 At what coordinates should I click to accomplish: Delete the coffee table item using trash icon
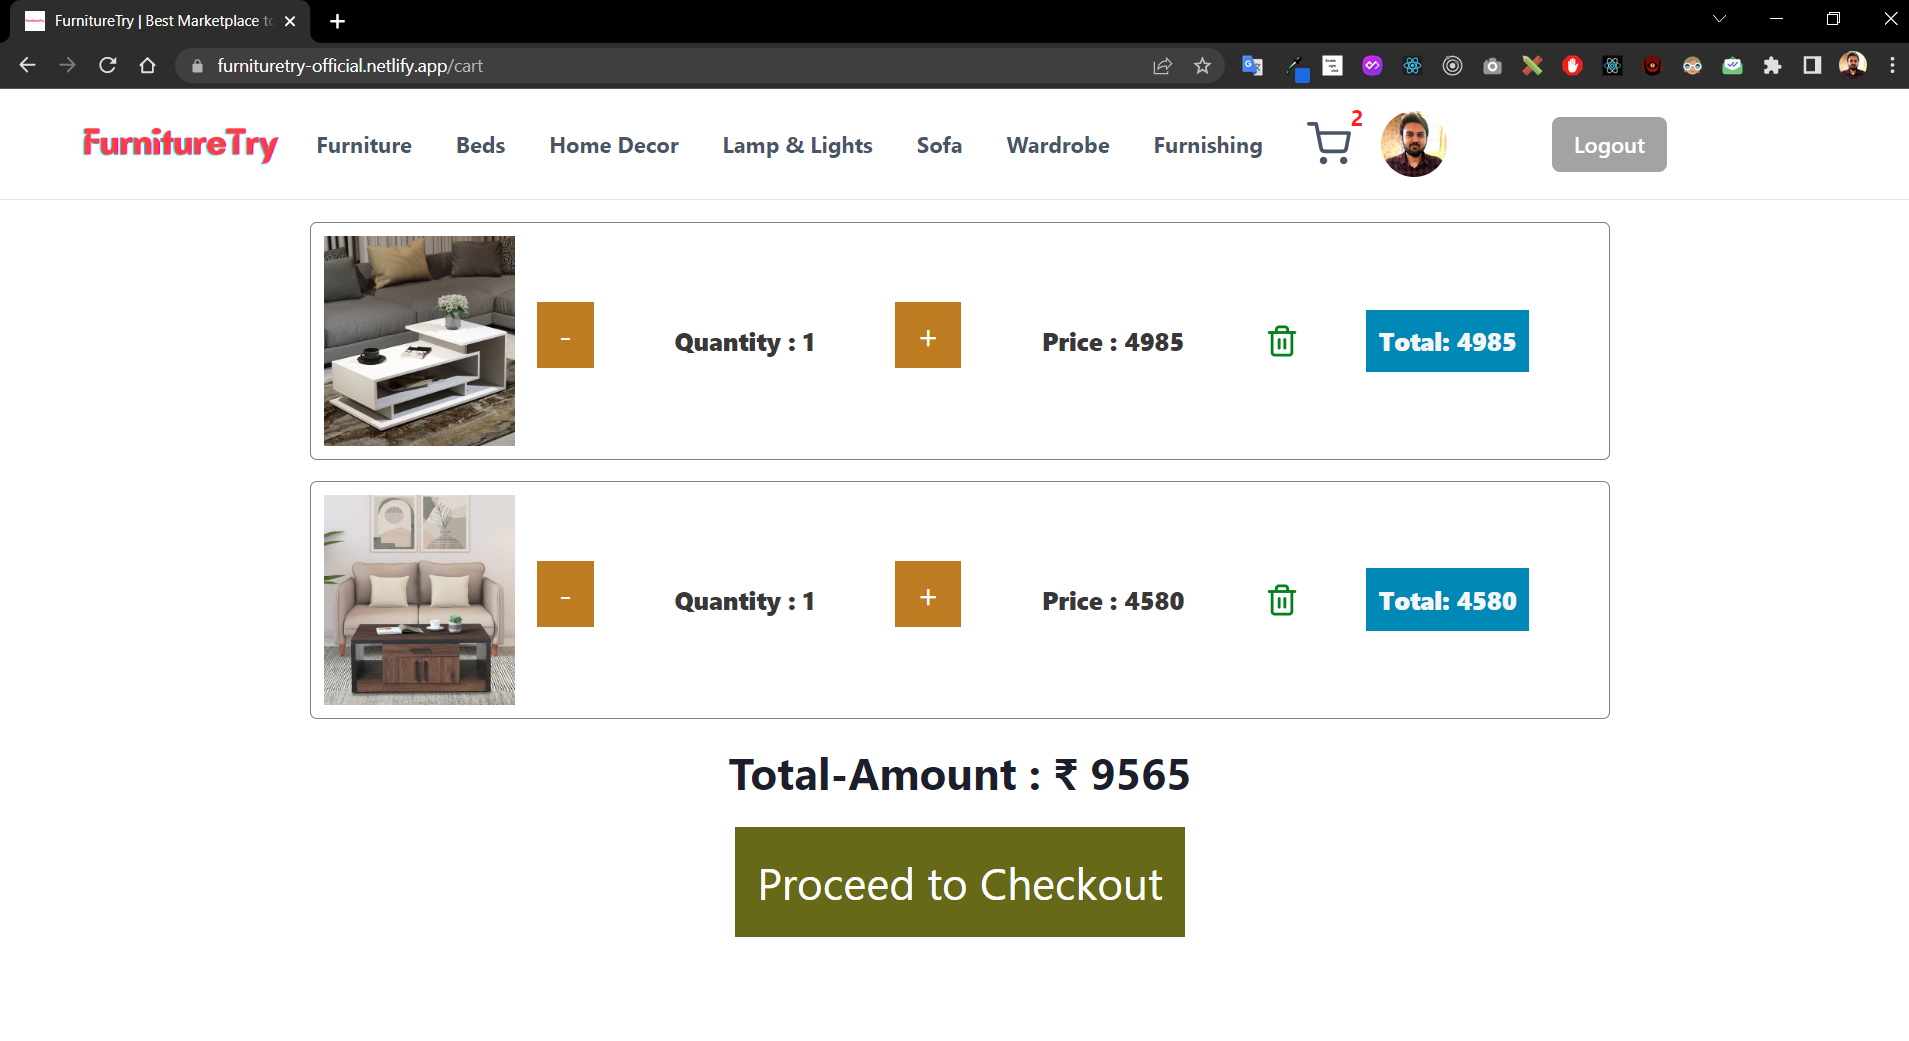(x=1281, y=341)
